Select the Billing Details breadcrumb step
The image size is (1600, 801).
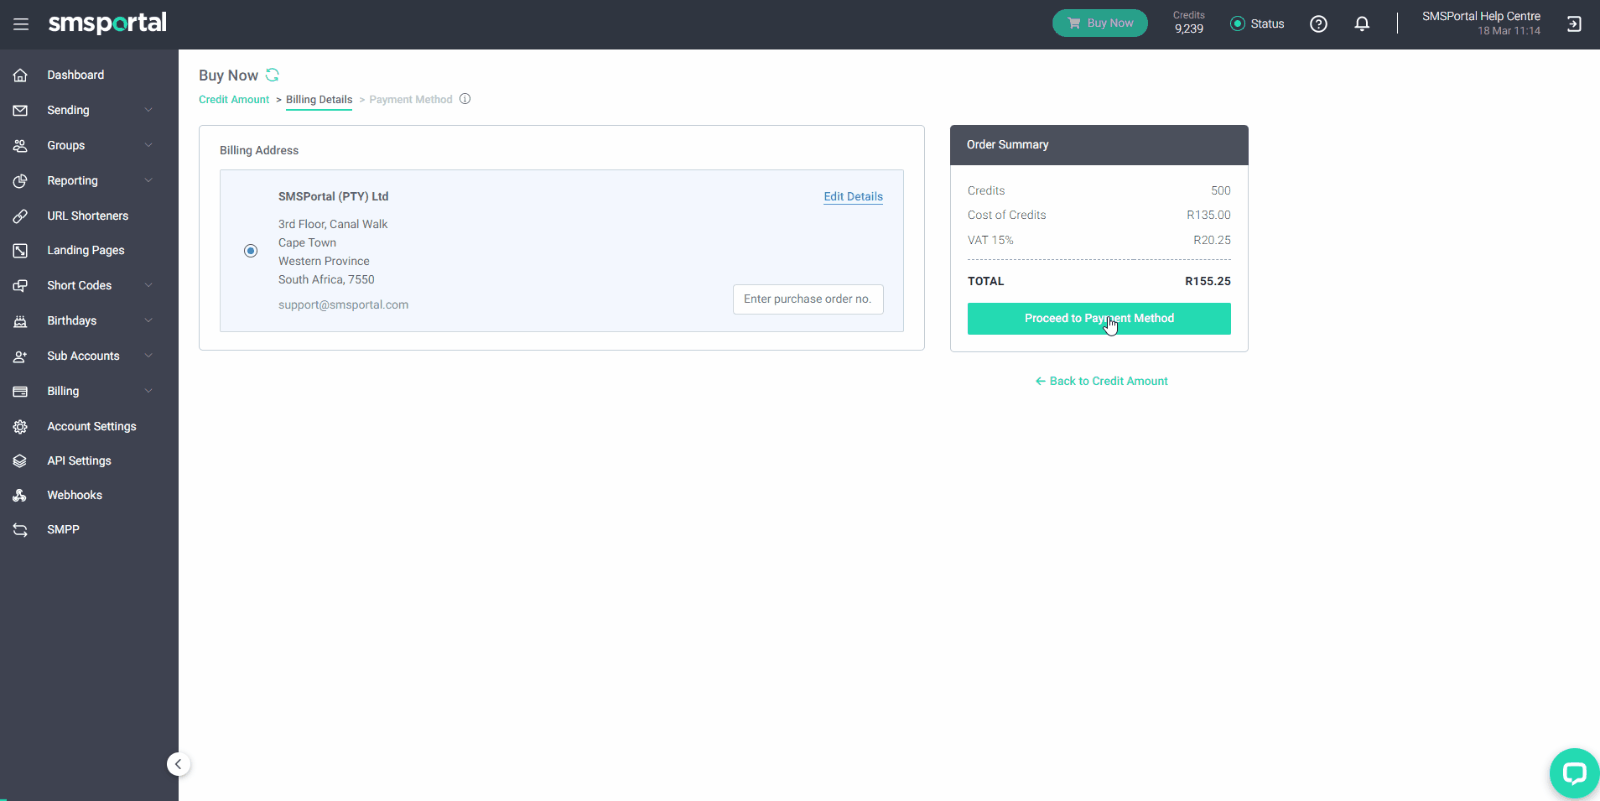point(319,100)
